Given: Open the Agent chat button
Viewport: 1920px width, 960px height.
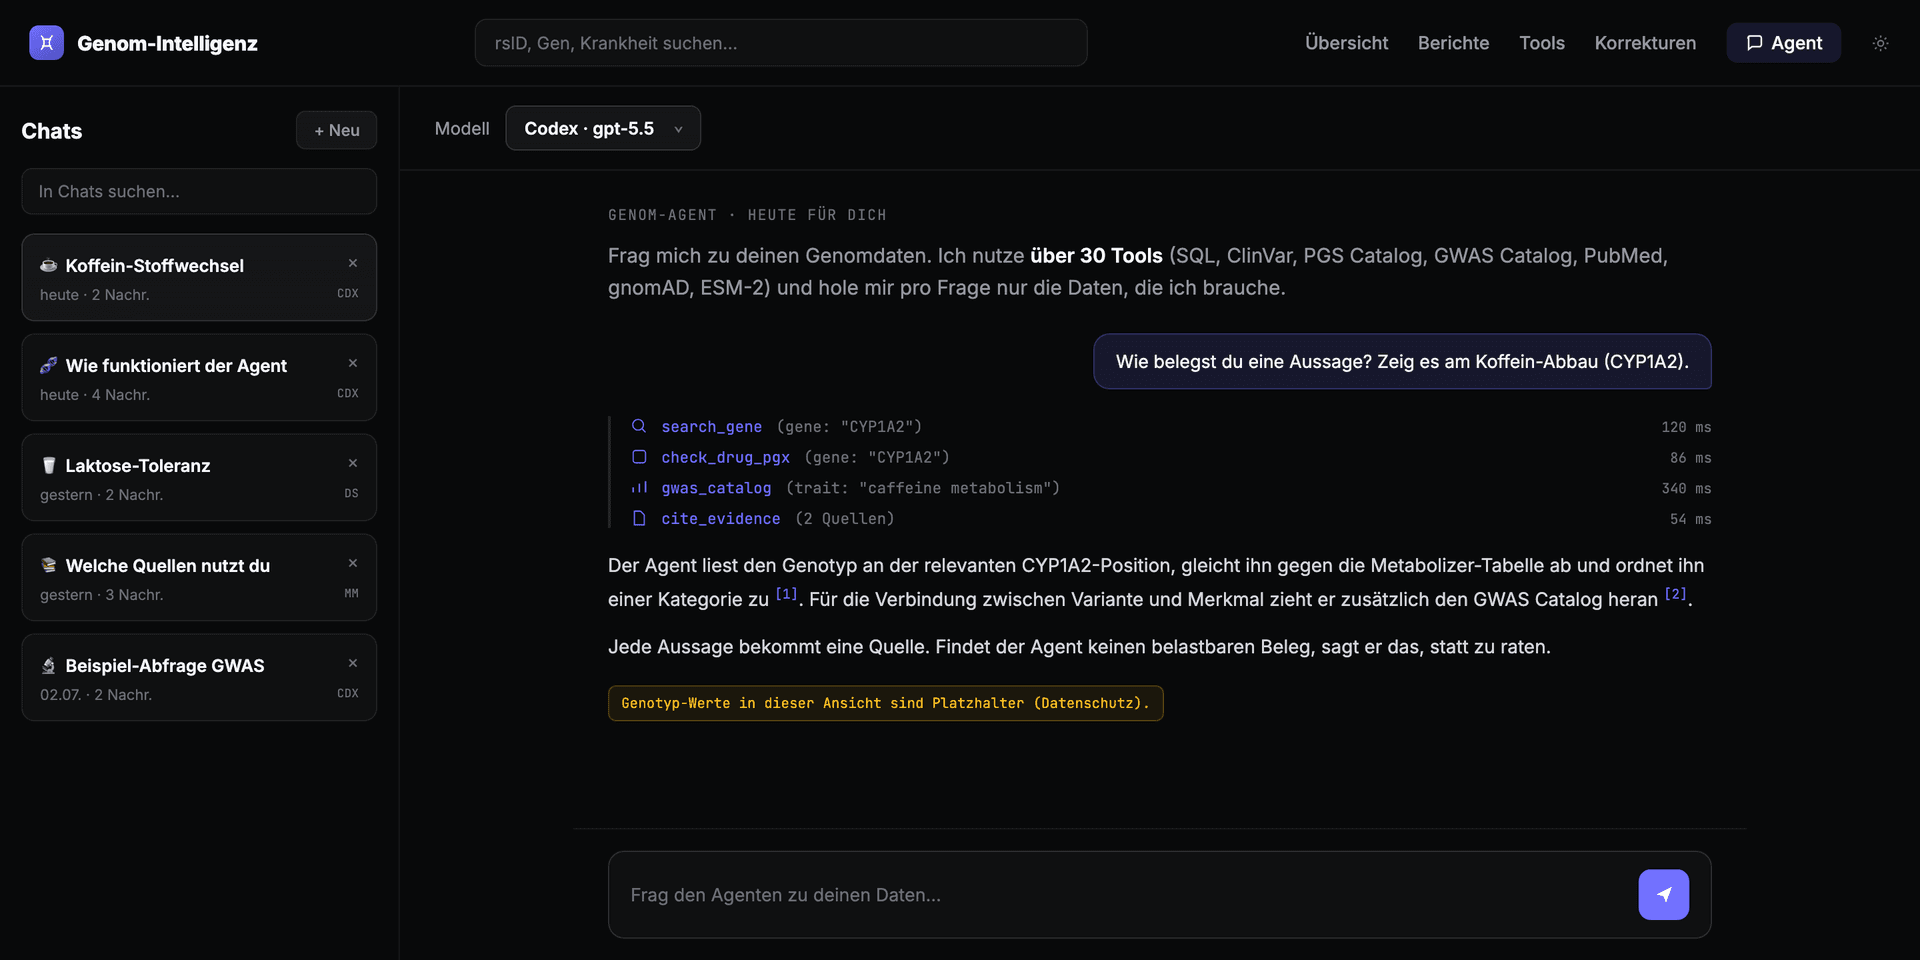Looking at the screenshot, I should [1783, 43].
